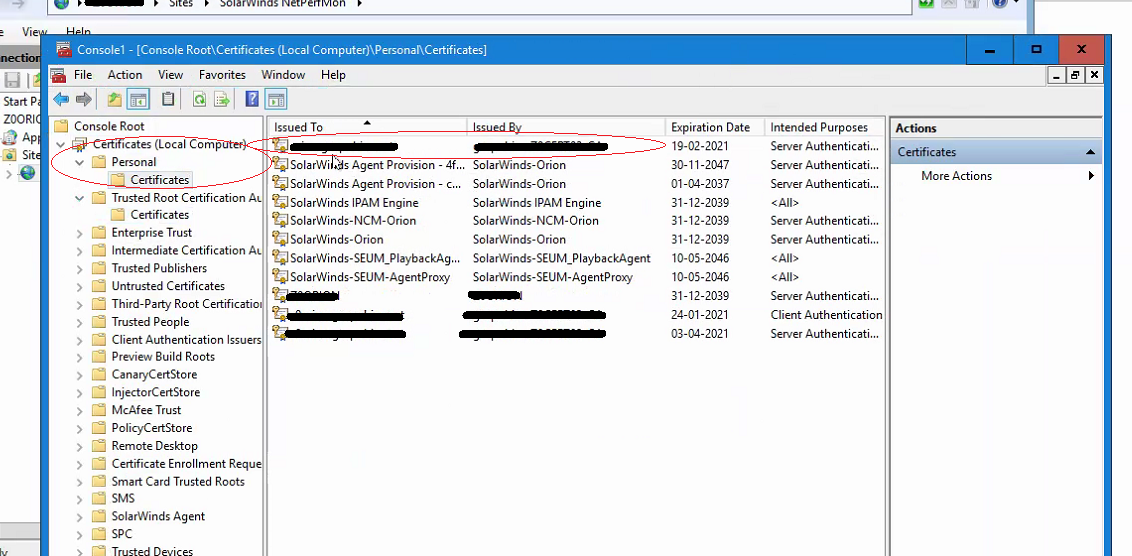Collapse the Certificates actions section arrow
The height and width of the screenshot is (556, 1132).
[1090, 152]
